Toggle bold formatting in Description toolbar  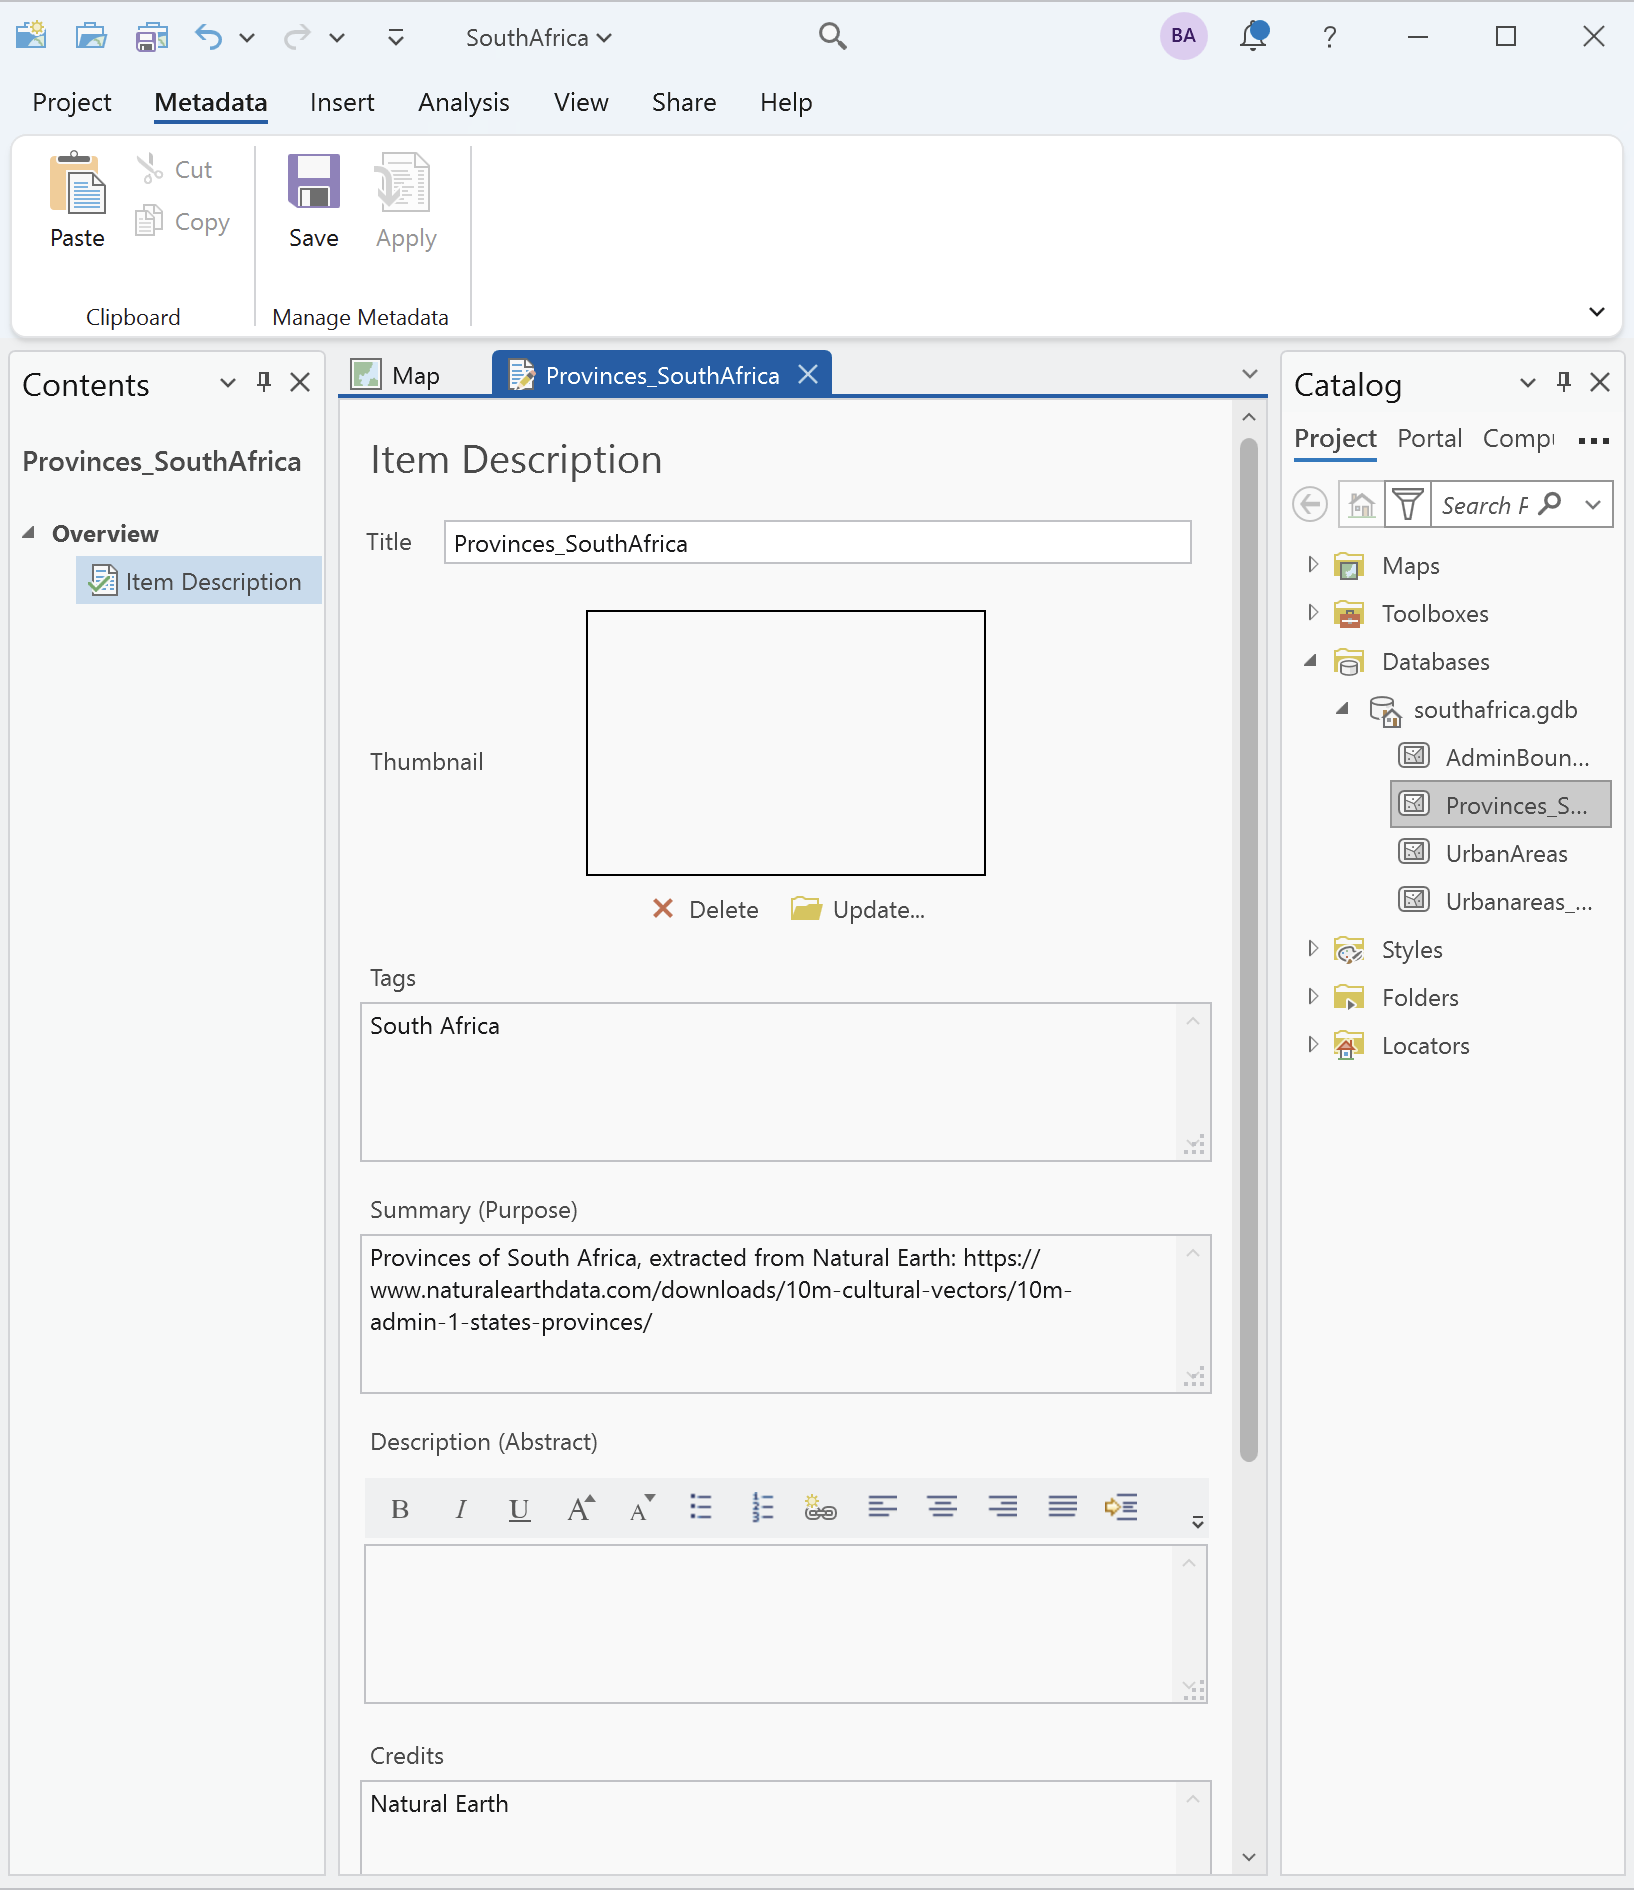400,1509
